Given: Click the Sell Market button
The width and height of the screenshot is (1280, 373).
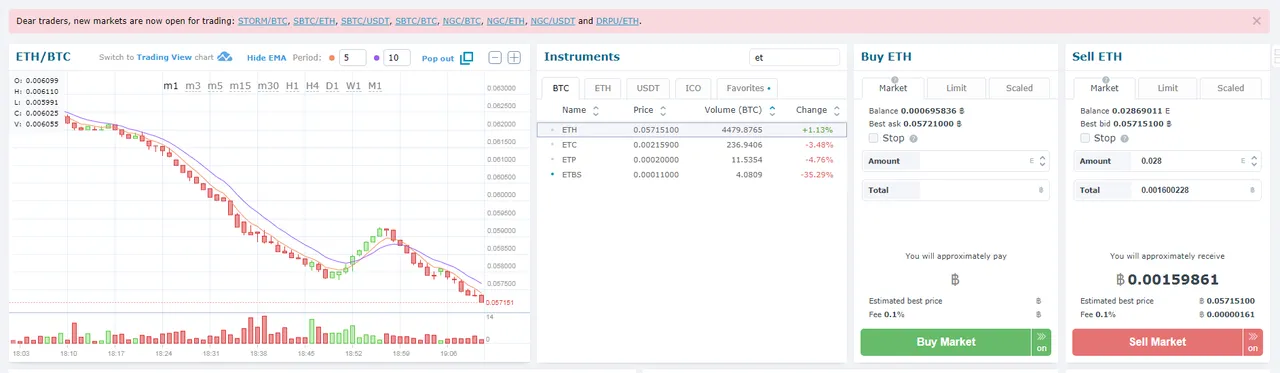Looking at the screenshot, I should (1157, 342).
